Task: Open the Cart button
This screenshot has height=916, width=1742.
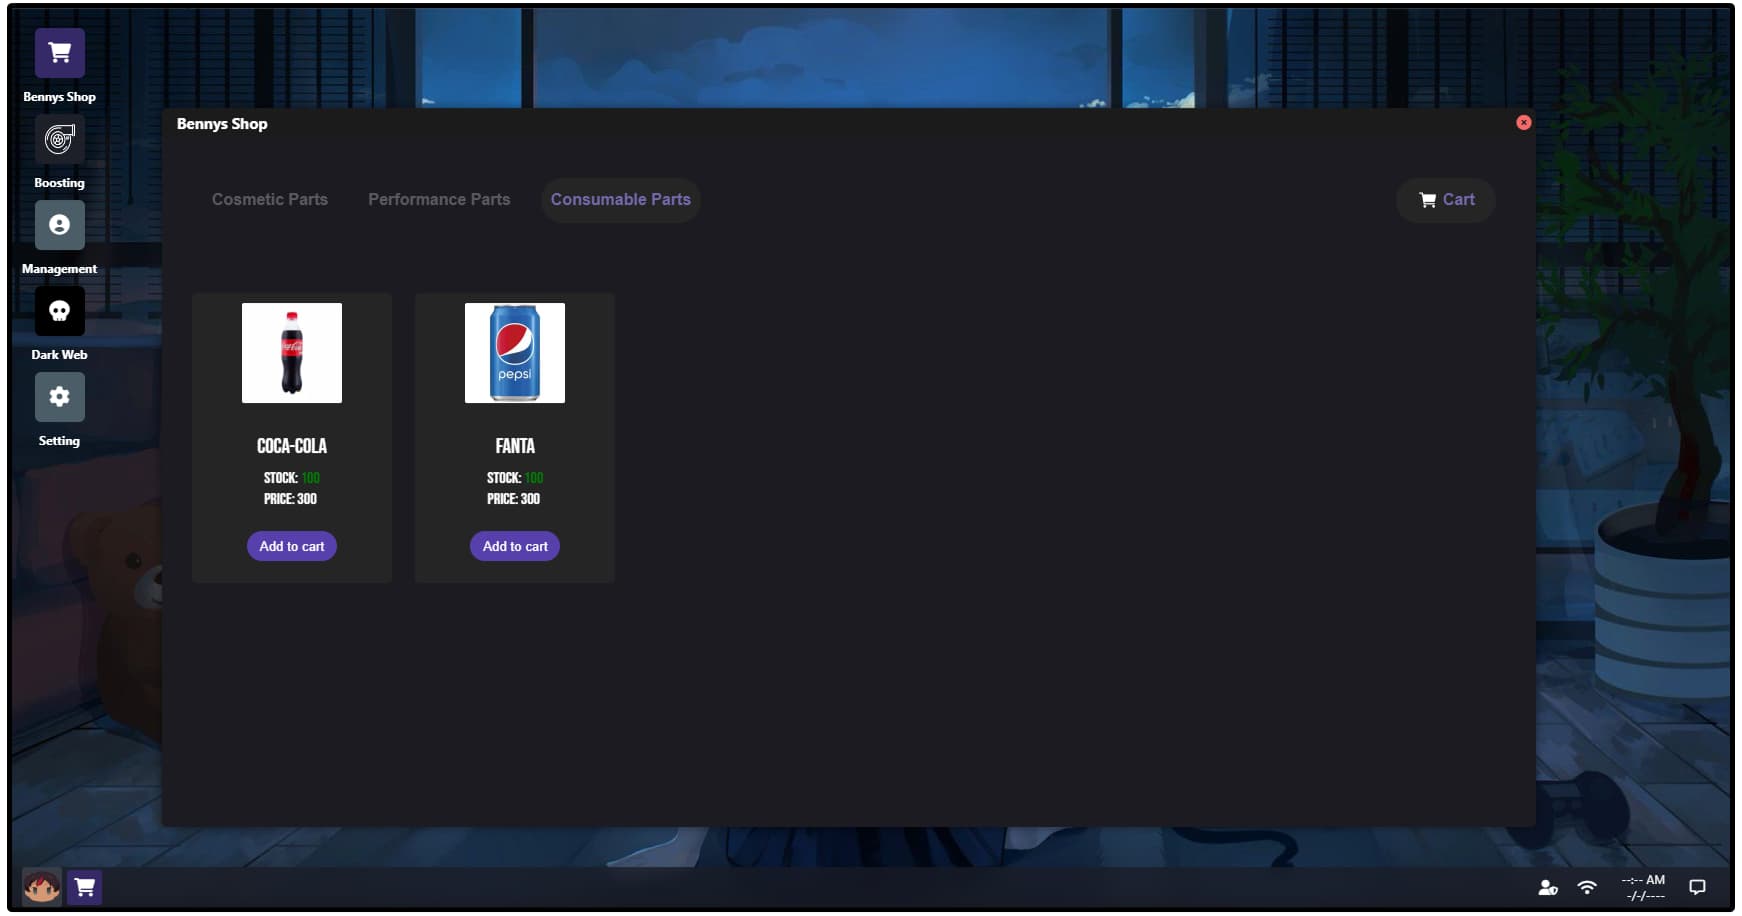Action: tap(1446, 200)
